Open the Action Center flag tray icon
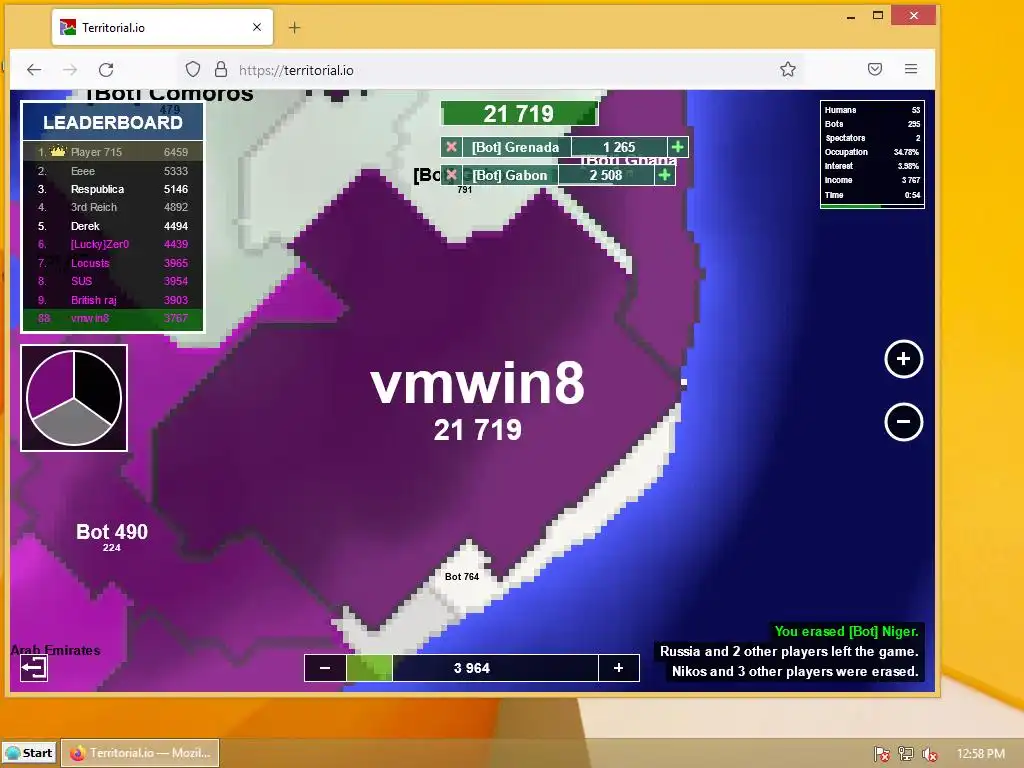The width and height of the screenshot is (1024, 768). click(881, 754)
